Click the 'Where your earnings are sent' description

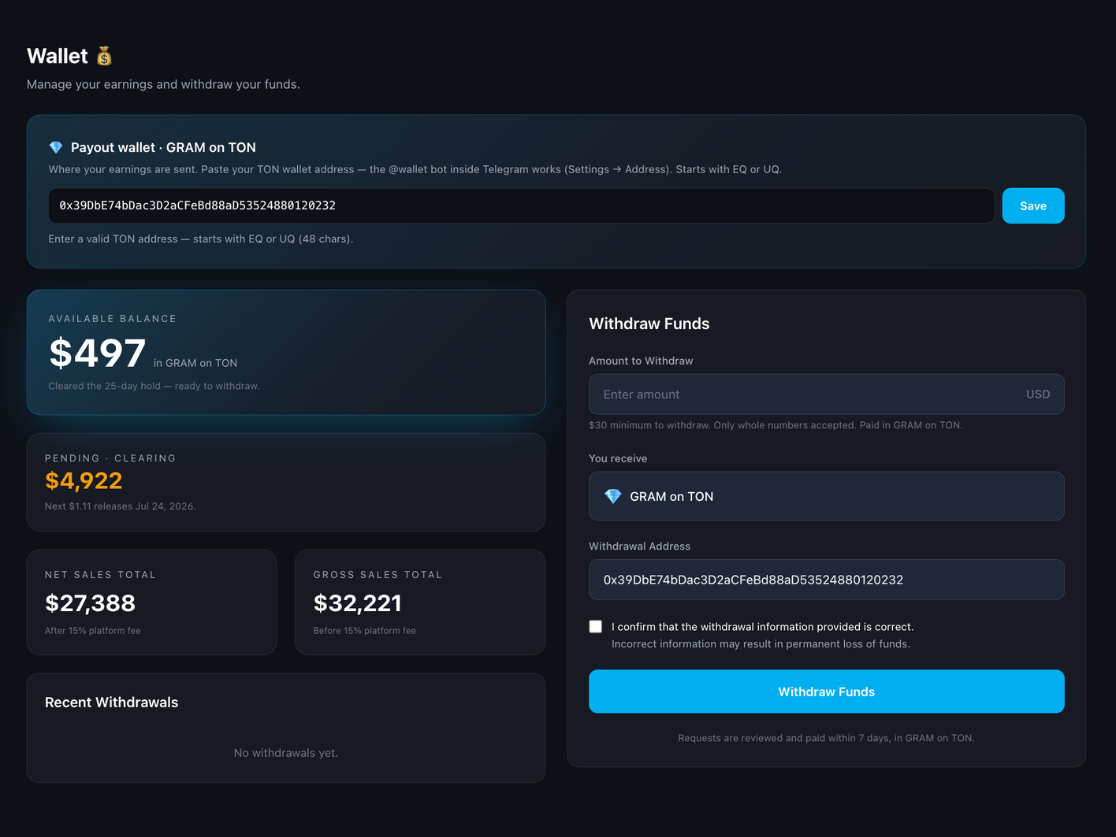[x=415, y=169]
